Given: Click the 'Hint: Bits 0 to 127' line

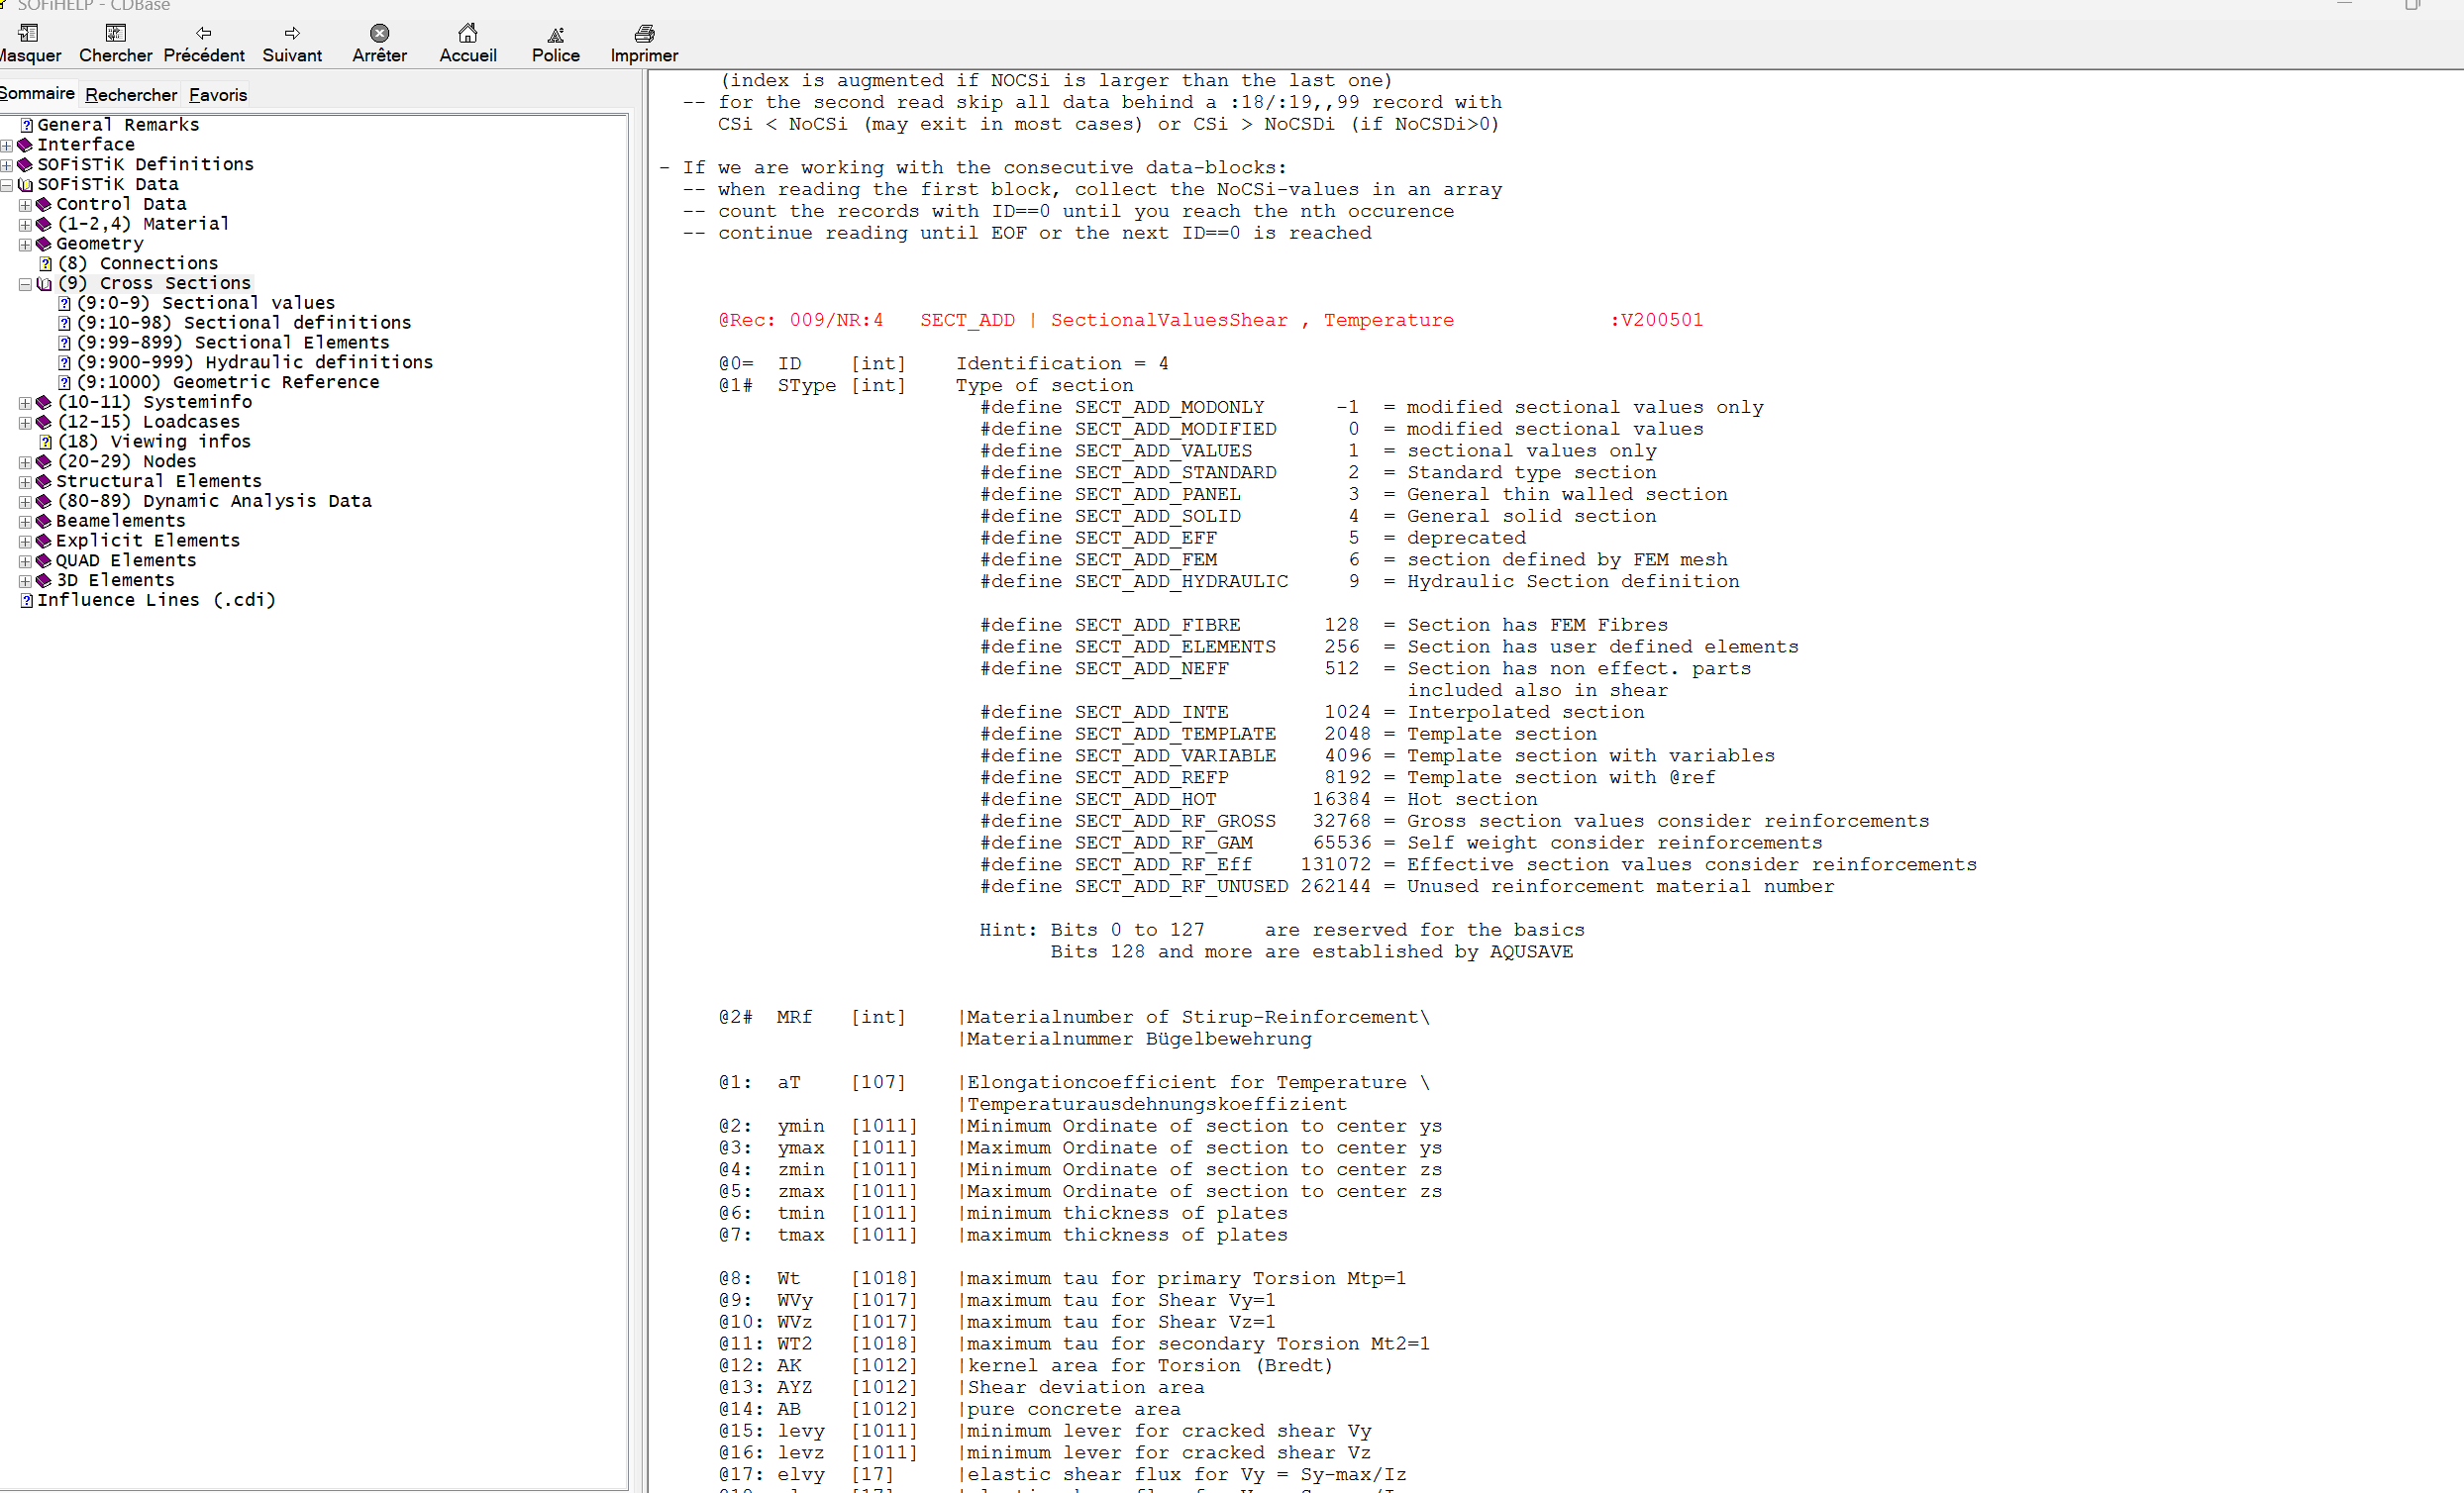Looking at the screenshot, I should (1281, 930).
